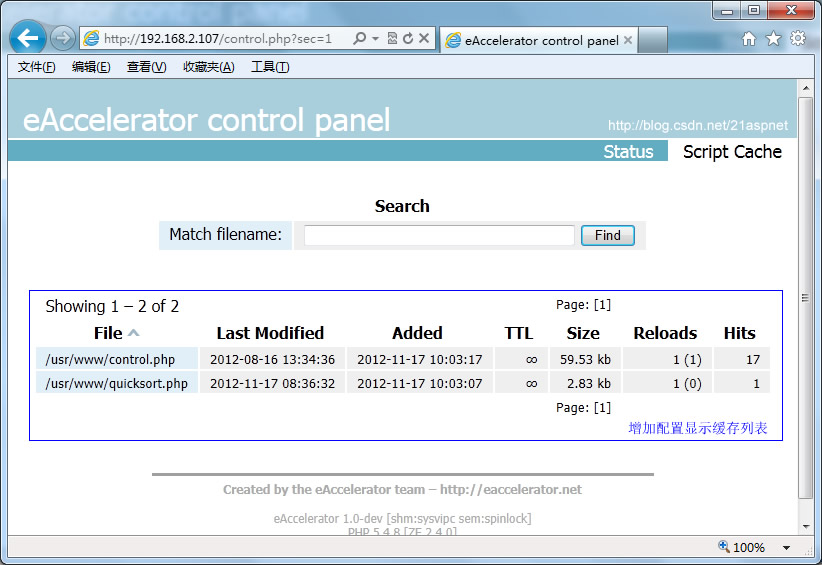The image size is (822, 565).
Task: Maximize the browser window
Action: pyautogui.click(x=754, y=10)
